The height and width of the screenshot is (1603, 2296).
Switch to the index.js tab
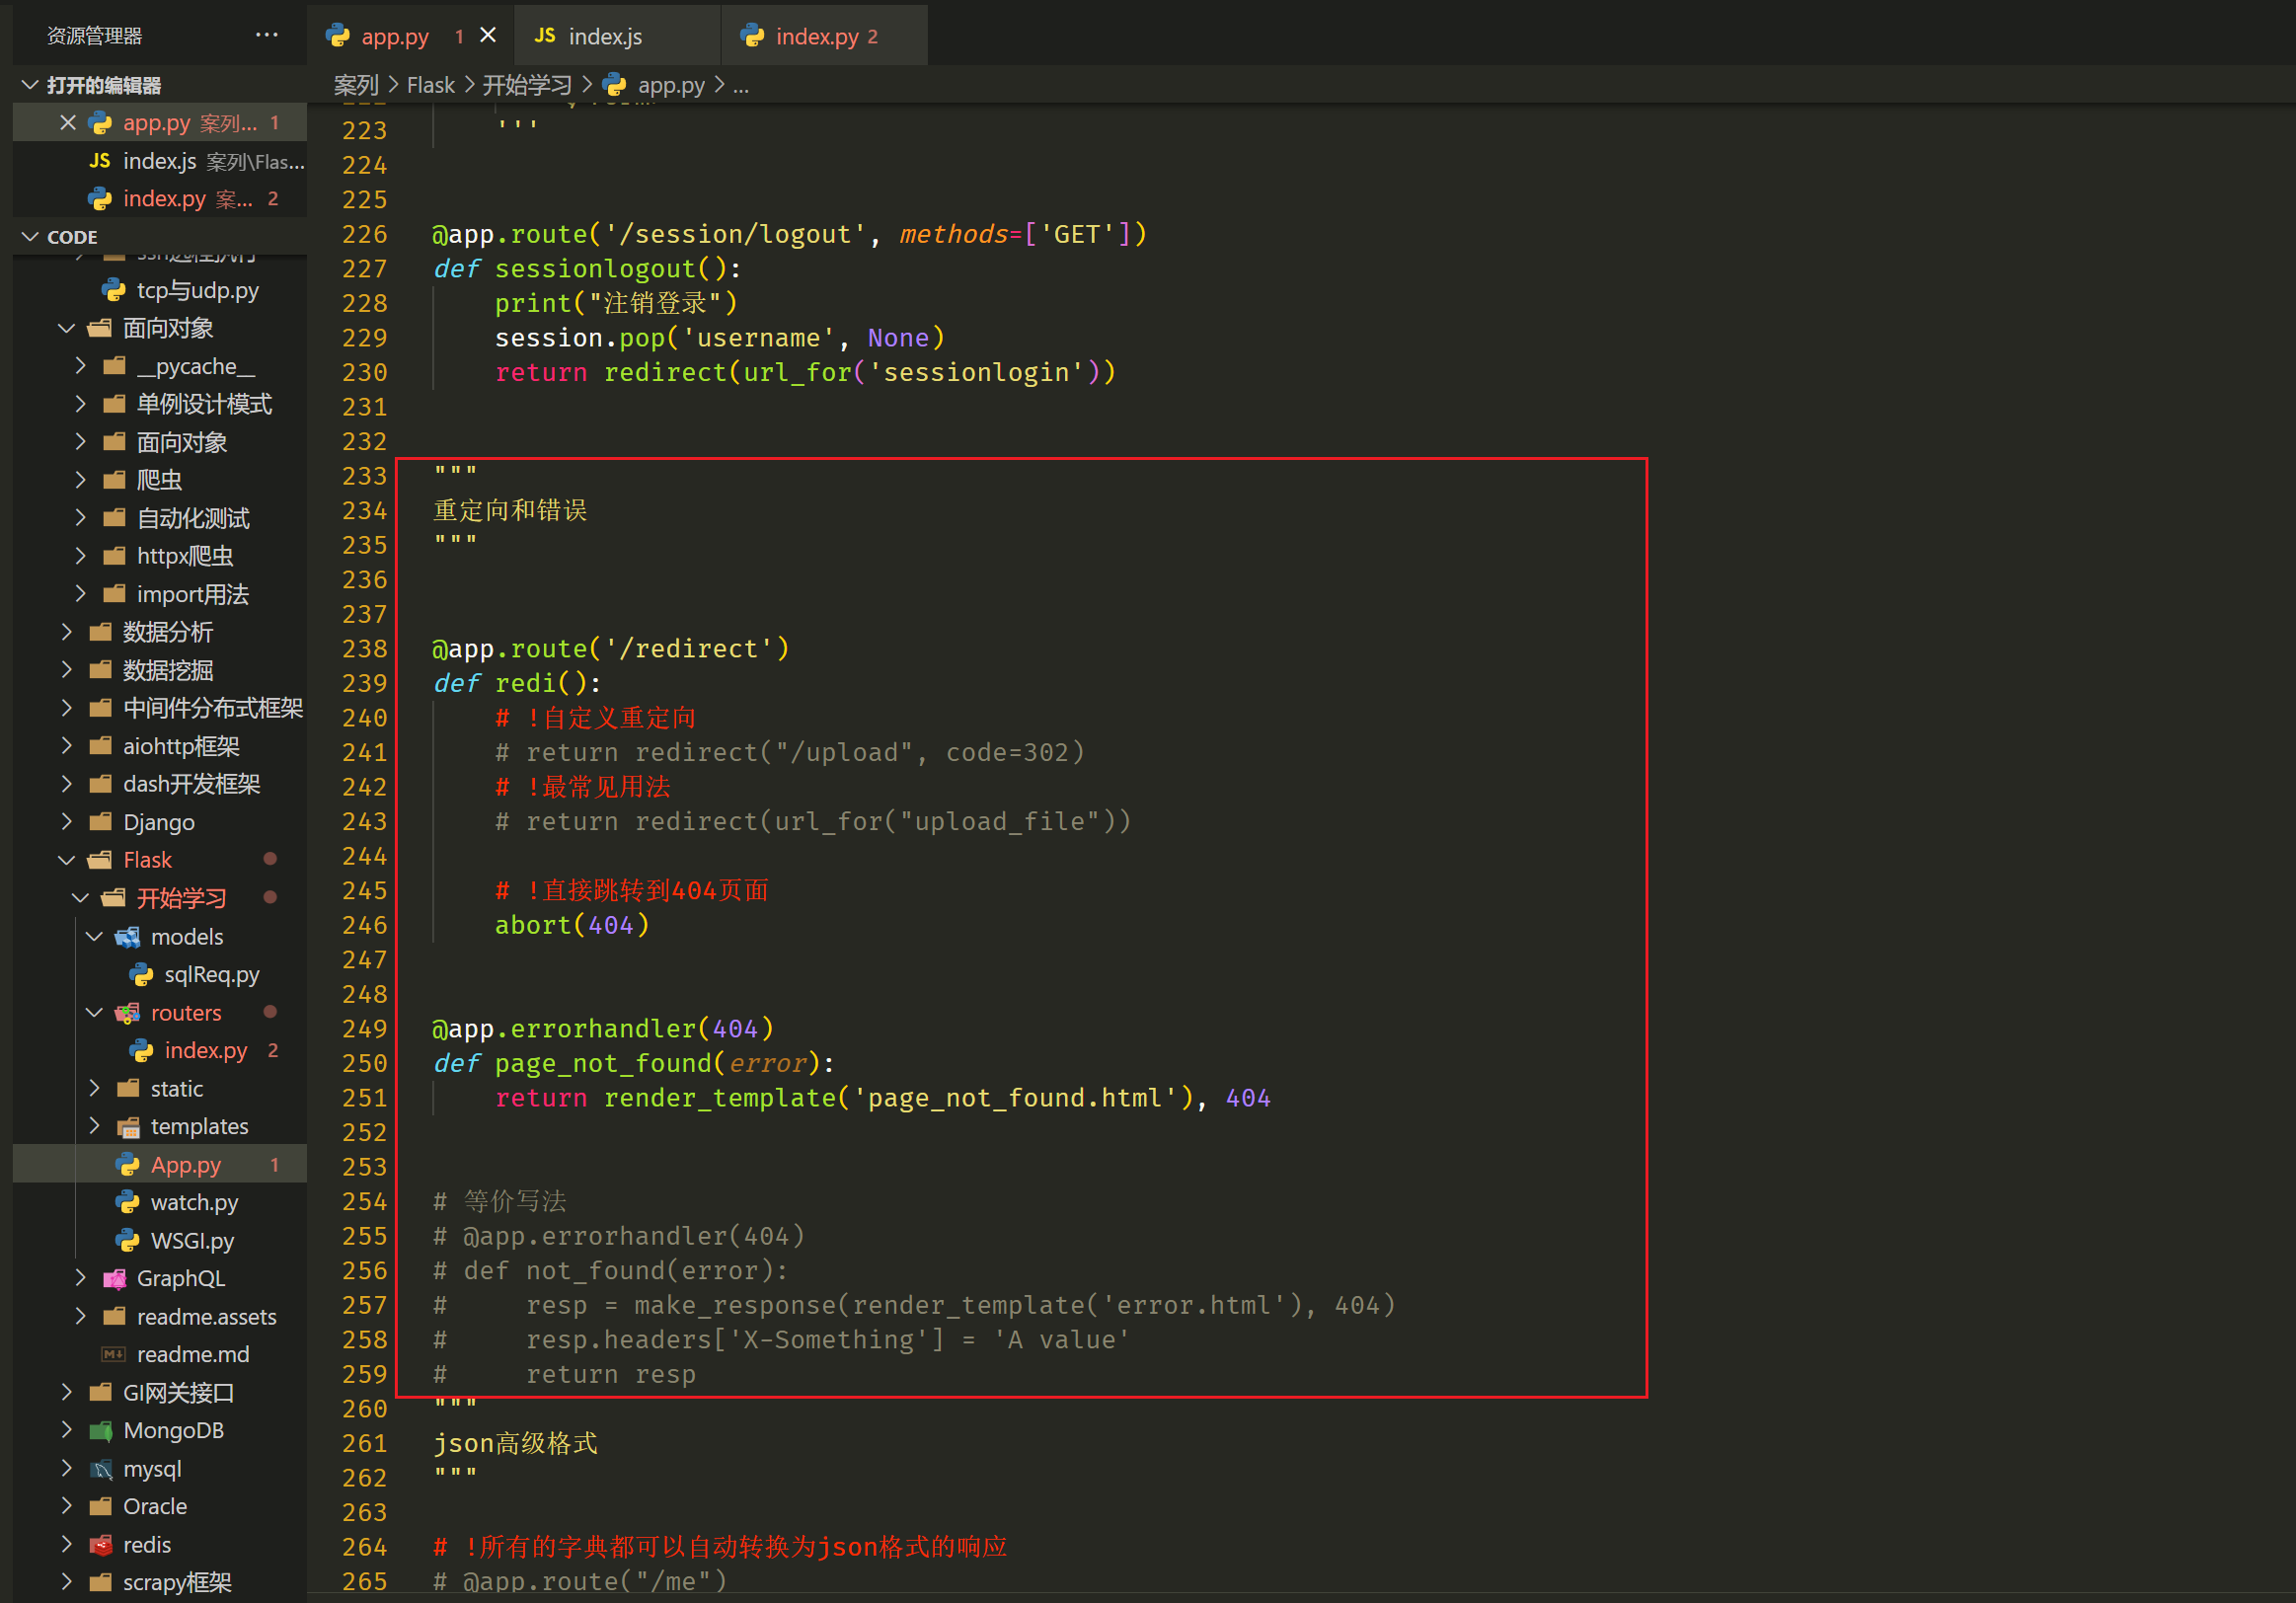tap(604, 37)
